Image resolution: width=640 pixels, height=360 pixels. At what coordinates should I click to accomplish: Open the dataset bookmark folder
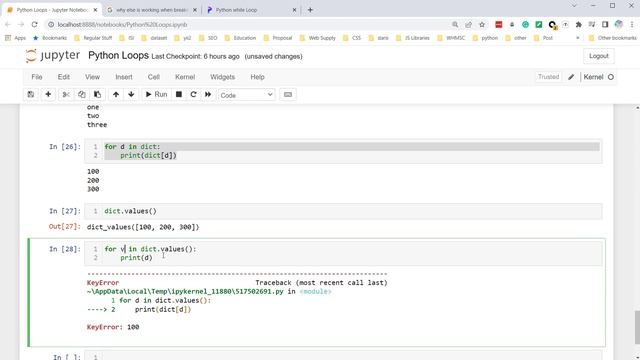click(x=154, y=38)
